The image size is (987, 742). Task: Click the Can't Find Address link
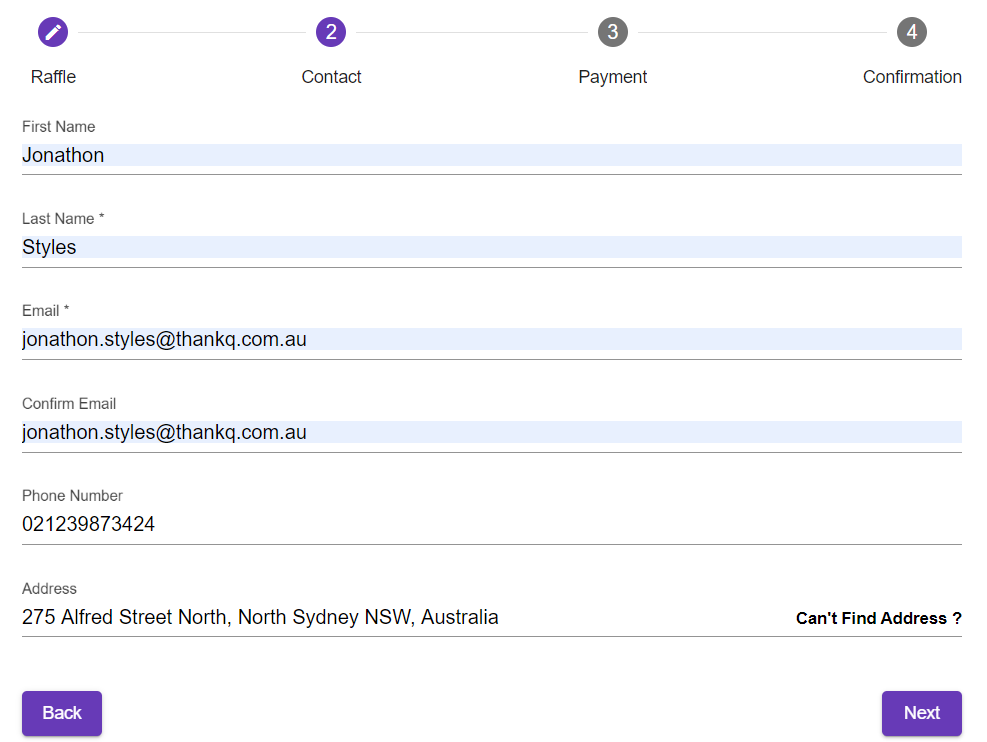point(878,618)
